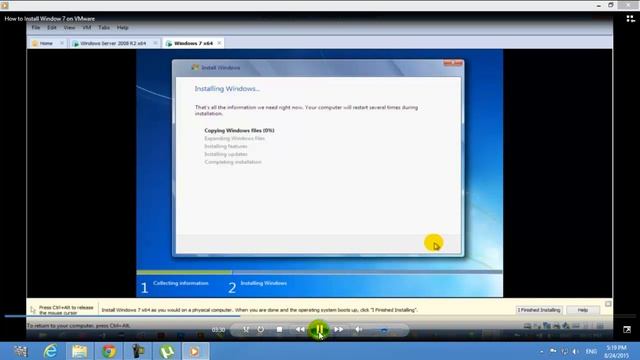640x360 pixels.
Task: Open the Edit menu in VMware
Action: 51,28
